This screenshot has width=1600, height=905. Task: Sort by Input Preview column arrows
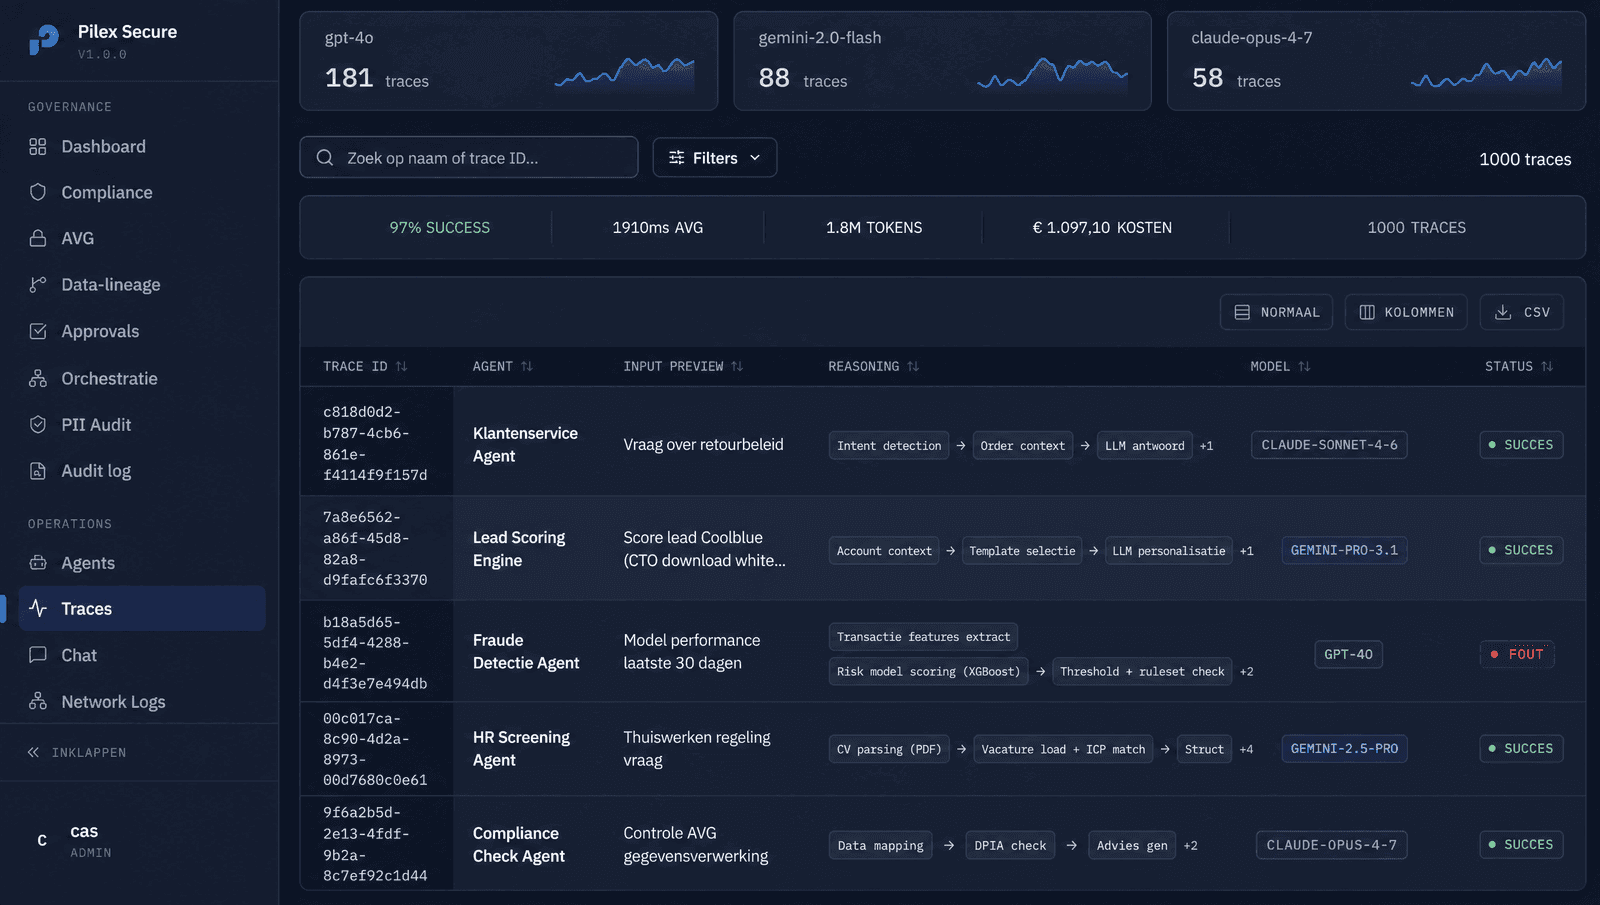point(737,366)
